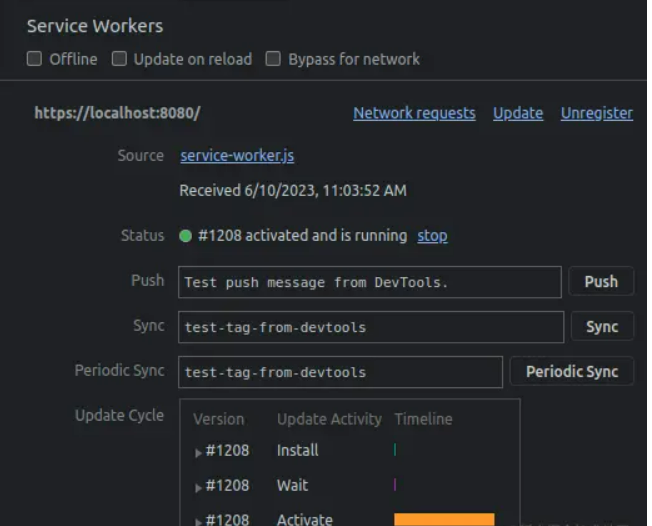
Task: Click the Update Activity column header
Action: 329,419
